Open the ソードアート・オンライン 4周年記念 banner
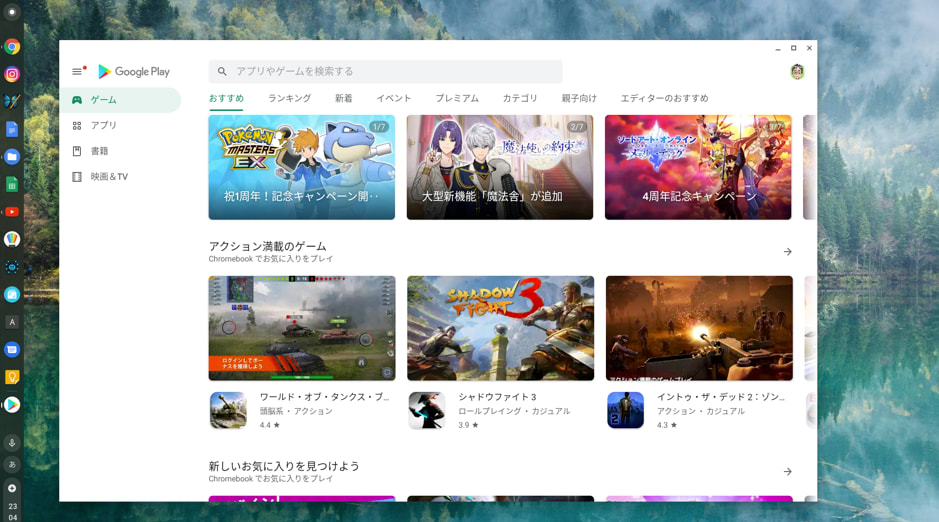The image size is (939, 522). tap(698, 167)
